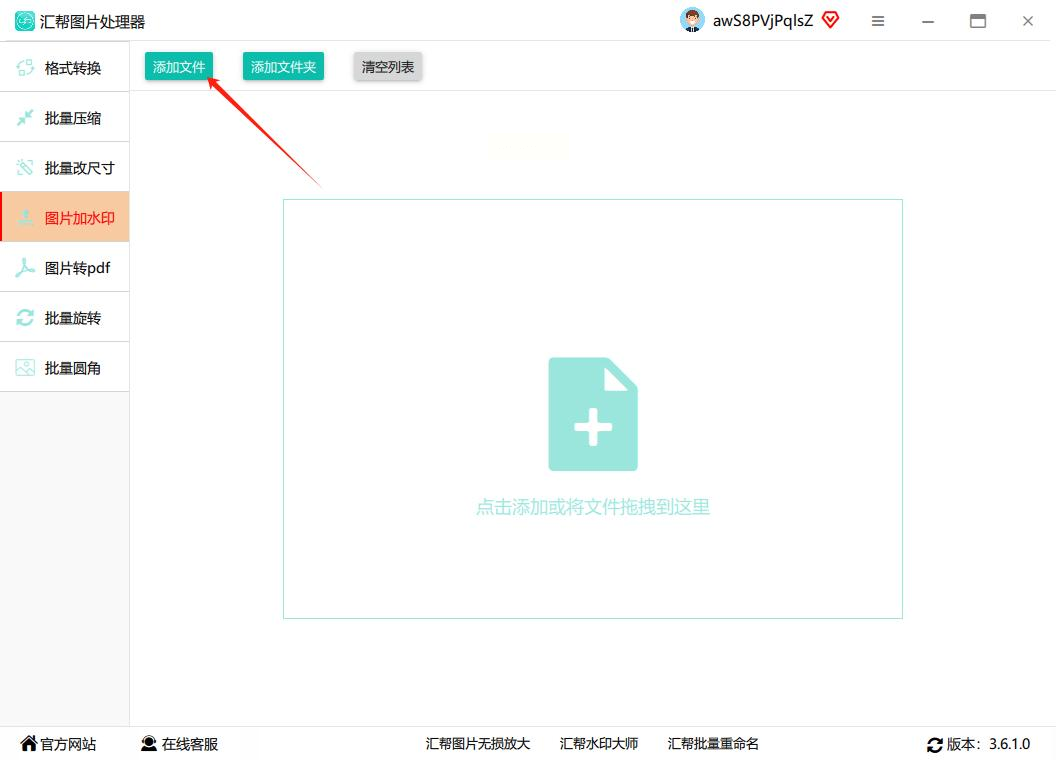Click the 汇帮图片处理器 title text
The height and width of the screenshot is (760, 1056).
tap(92, 22)
